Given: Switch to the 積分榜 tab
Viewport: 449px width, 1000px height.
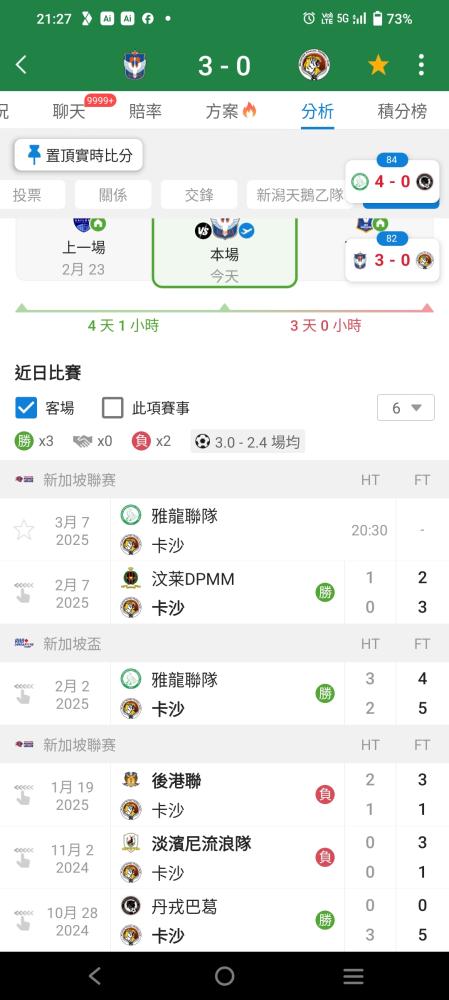Looking at the screenshot, I should [x=402, y=111].
